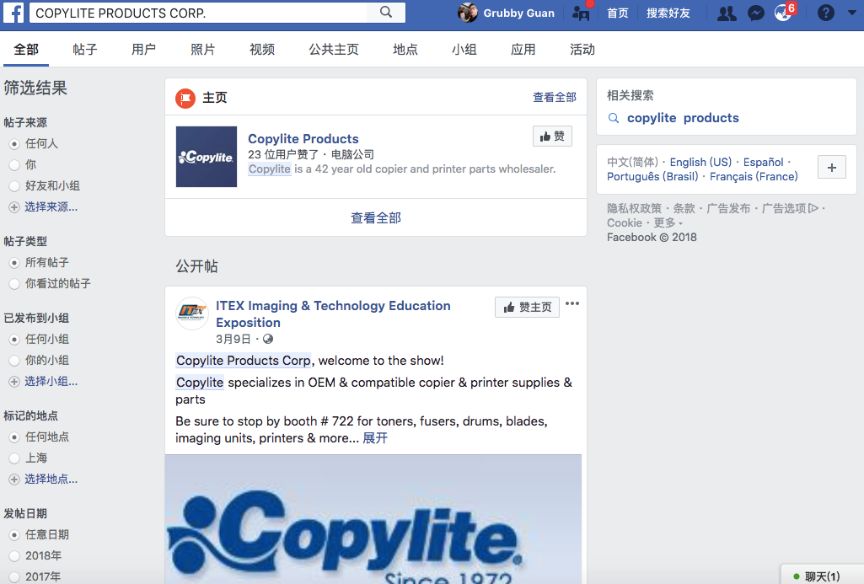Select the 任何人 radio button
The width and height of the screenshot is (864, 584).
tap(14, 144)
